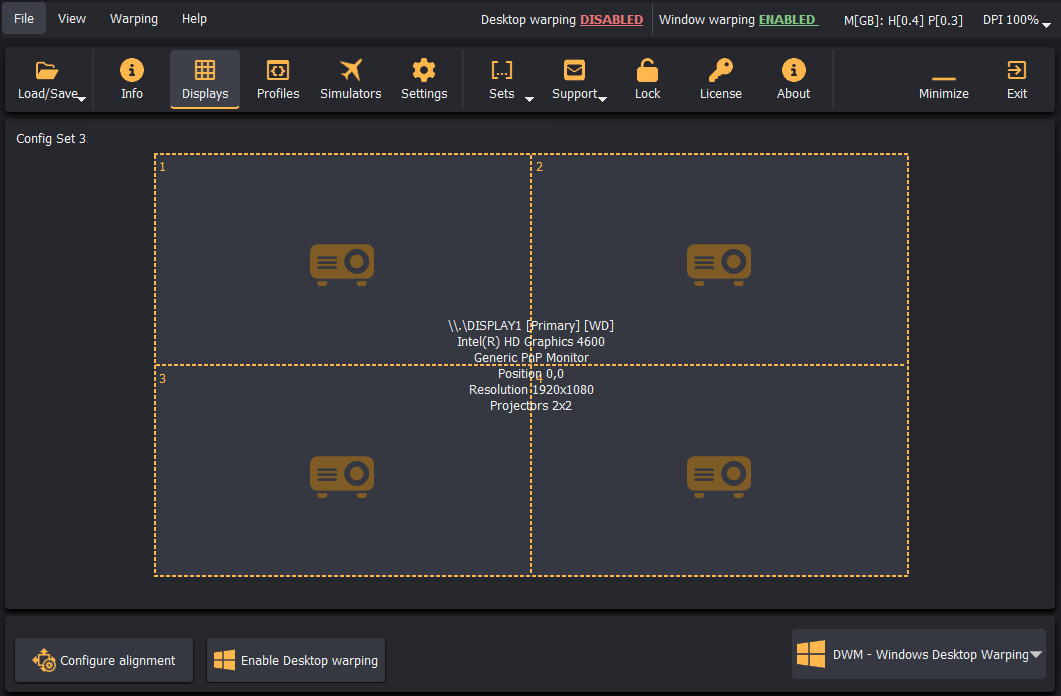Click Enable Desktop warping button
1061x696 pixels.
click(296, 660)
